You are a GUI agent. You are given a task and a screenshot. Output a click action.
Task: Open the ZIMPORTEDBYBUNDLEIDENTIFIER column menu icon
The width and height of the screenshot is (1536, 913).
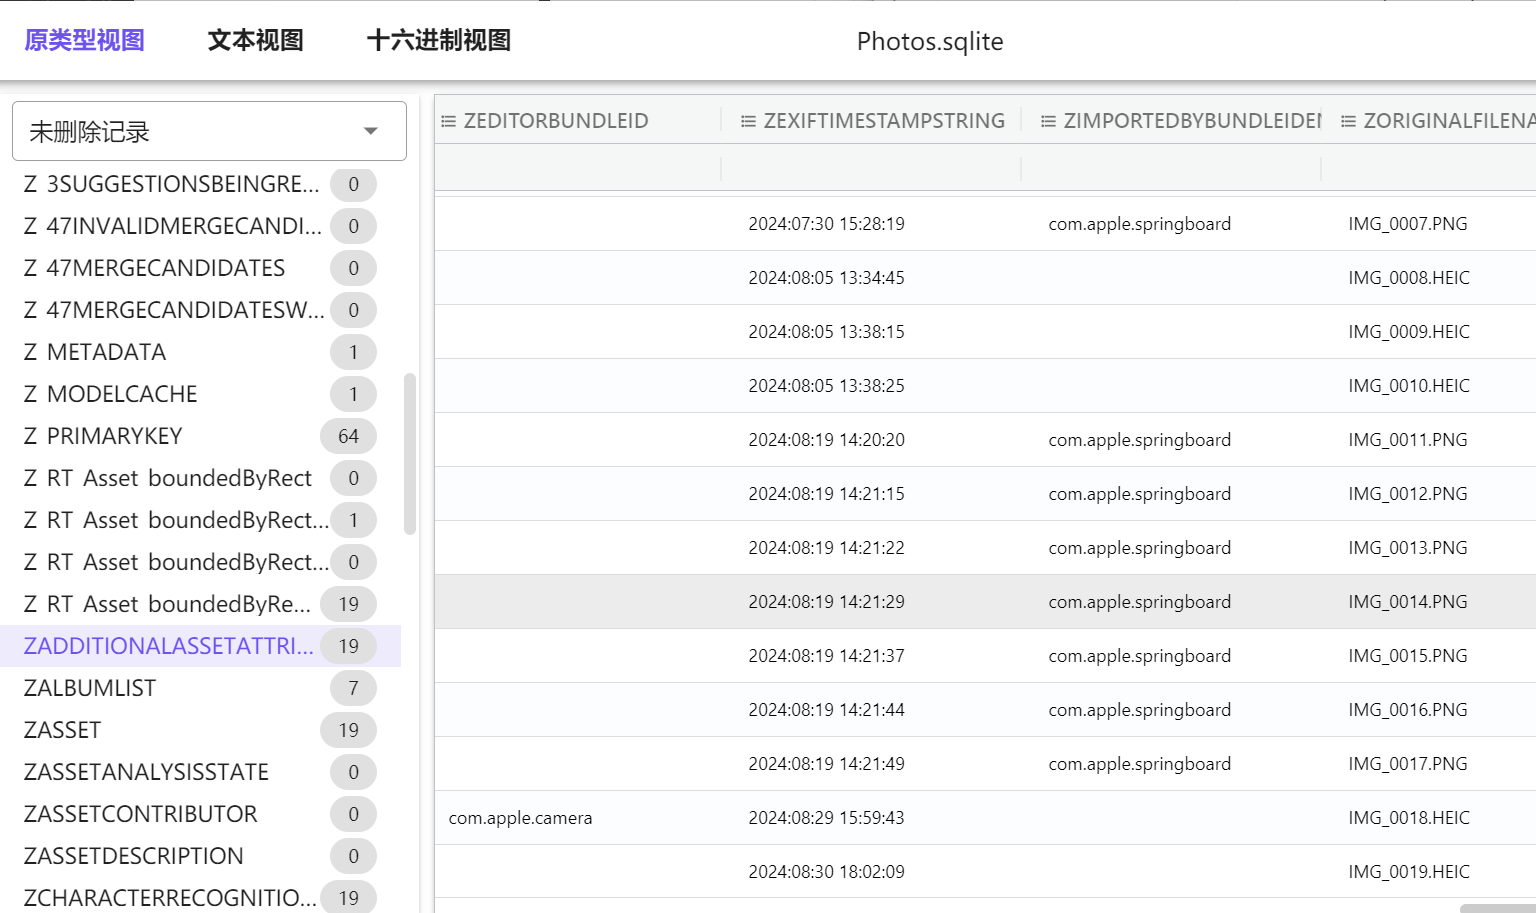coord(1047,120)
